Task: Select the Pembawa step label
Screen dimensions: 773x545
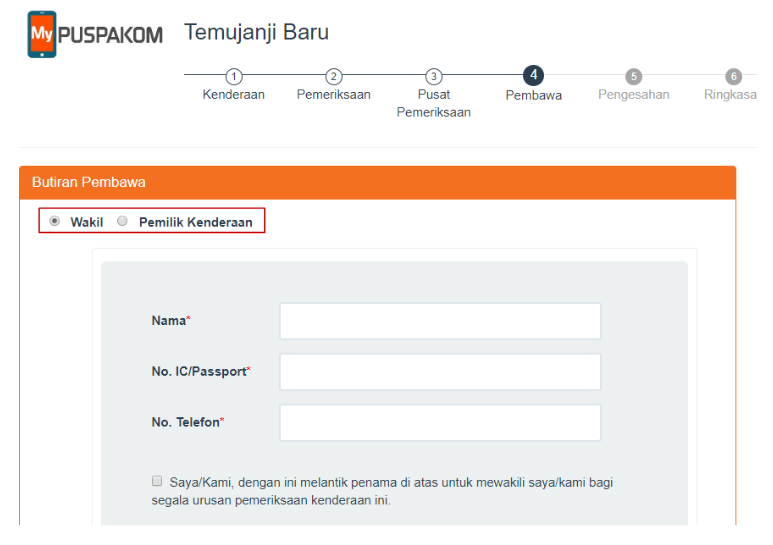Action: point(533,96)
